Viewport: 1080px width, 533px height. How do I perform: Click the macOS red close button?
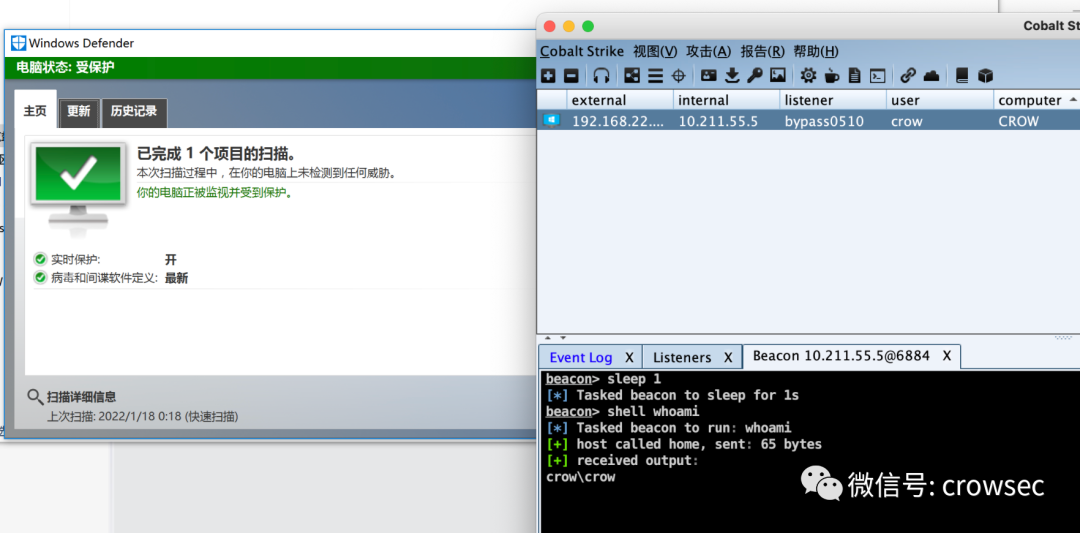tap(549, 27)
